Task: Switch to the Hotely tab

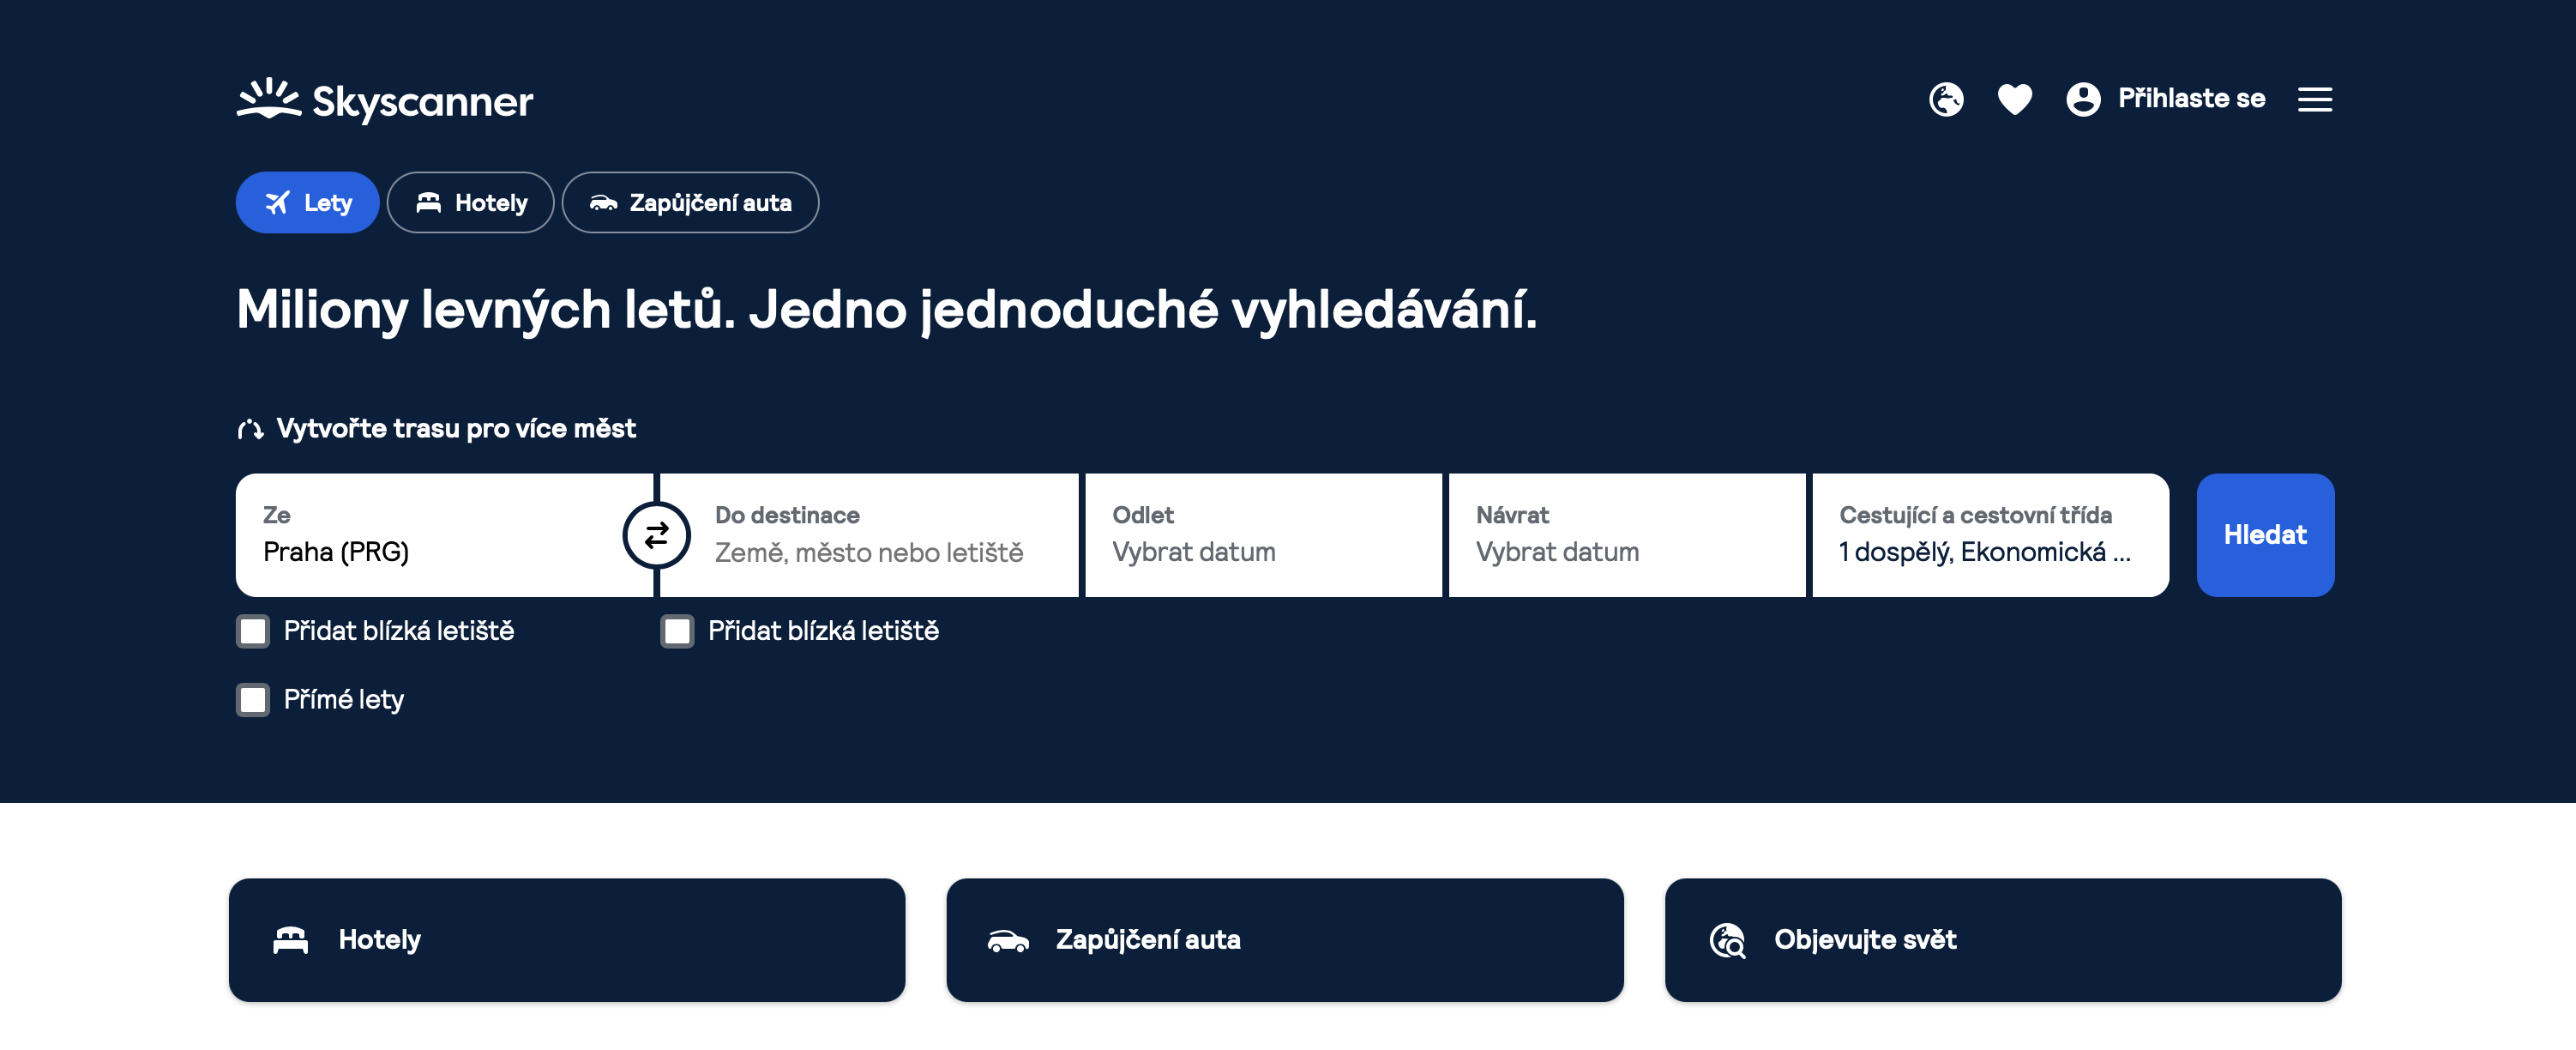Action: (x=470, y=202)
